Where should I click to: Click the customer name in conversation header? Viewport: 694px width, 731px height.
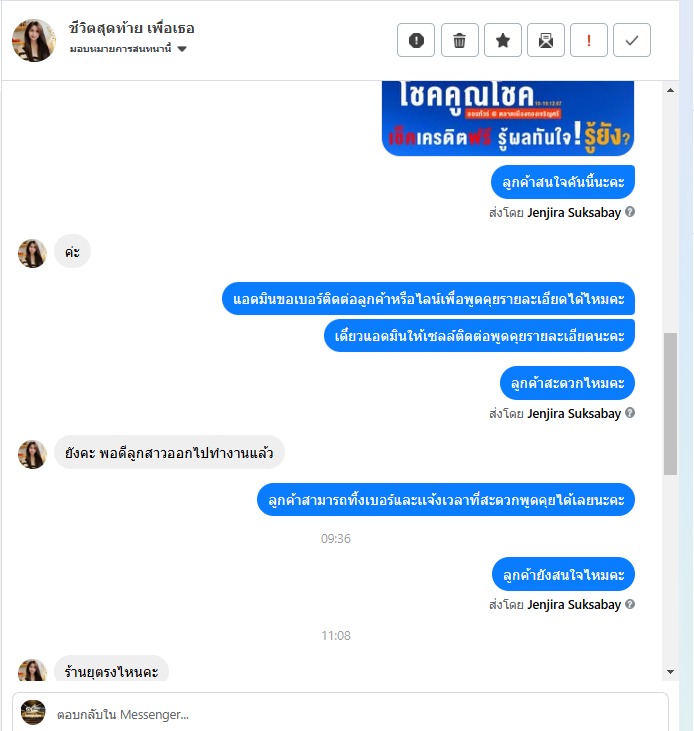[x=131, y=28]
